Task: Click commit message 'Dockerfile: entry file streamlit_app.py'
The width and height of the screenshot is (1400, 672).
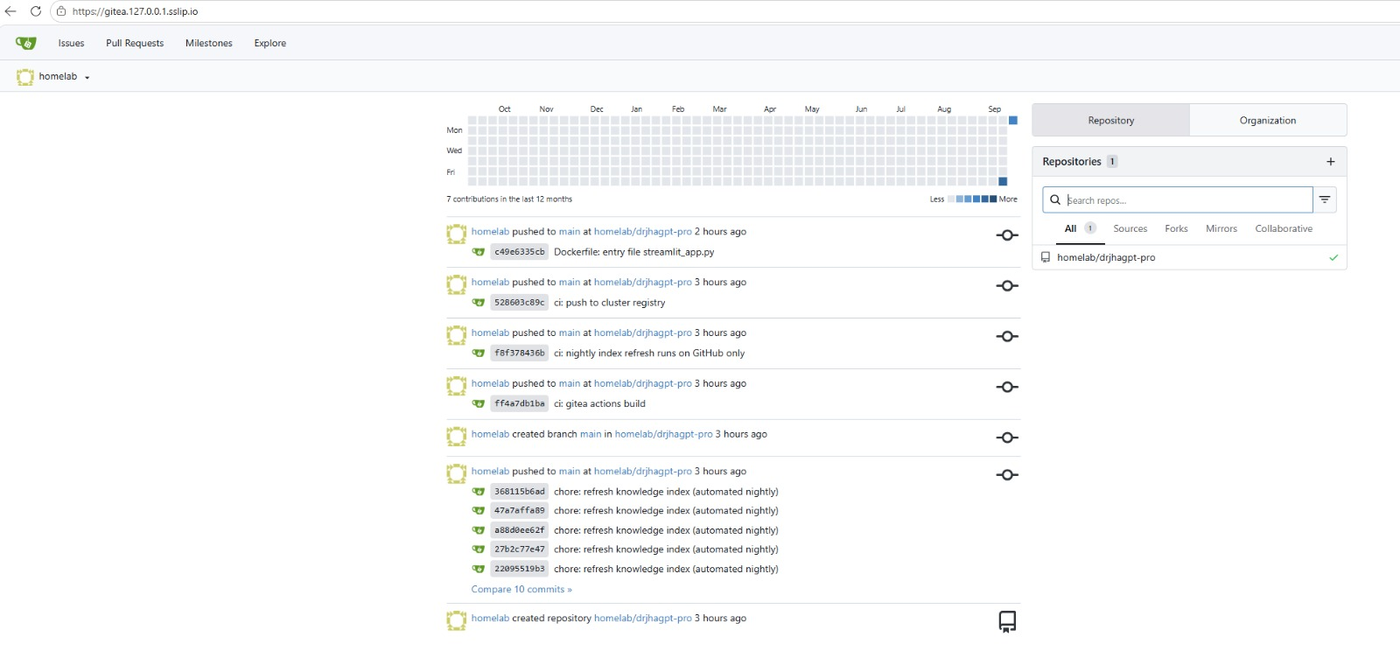Action: pyautogui.click(x=634, y=252)
